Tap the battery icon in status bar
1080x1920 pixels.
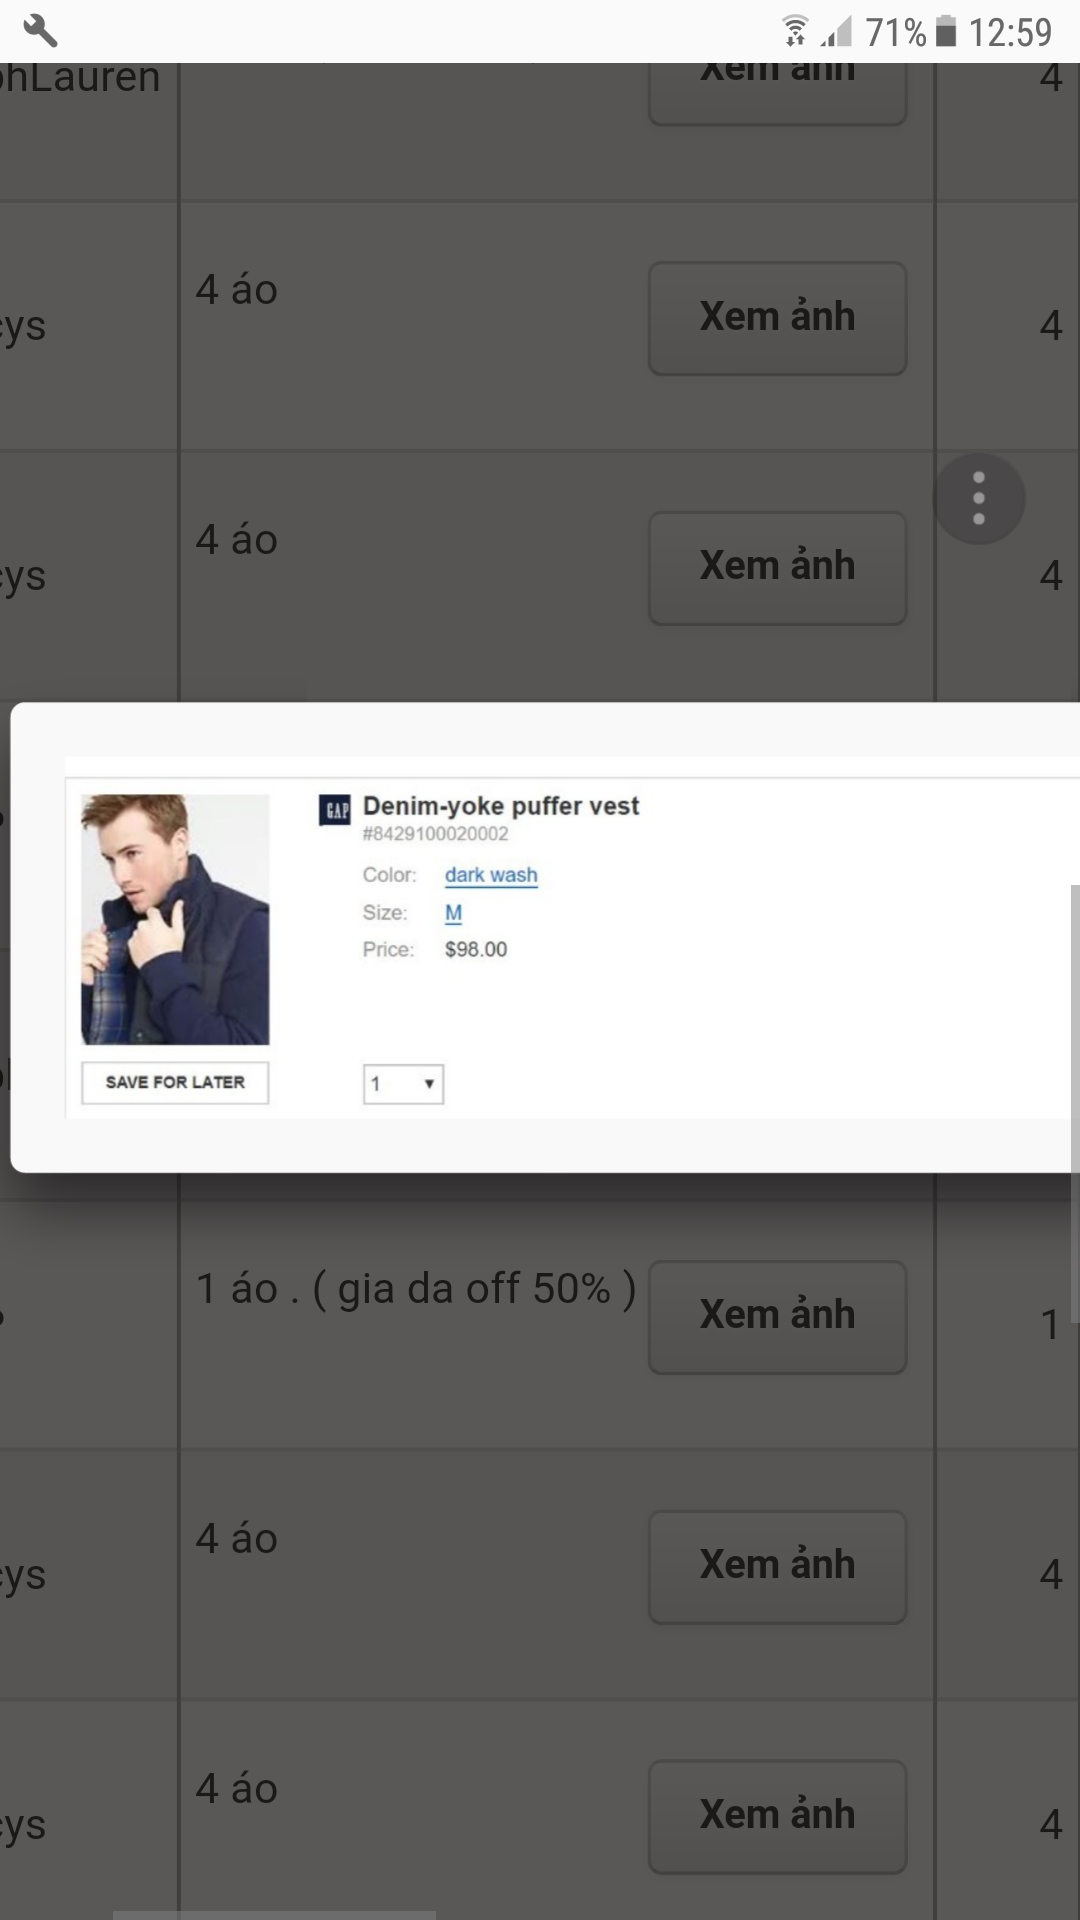[x=945, y=32]
